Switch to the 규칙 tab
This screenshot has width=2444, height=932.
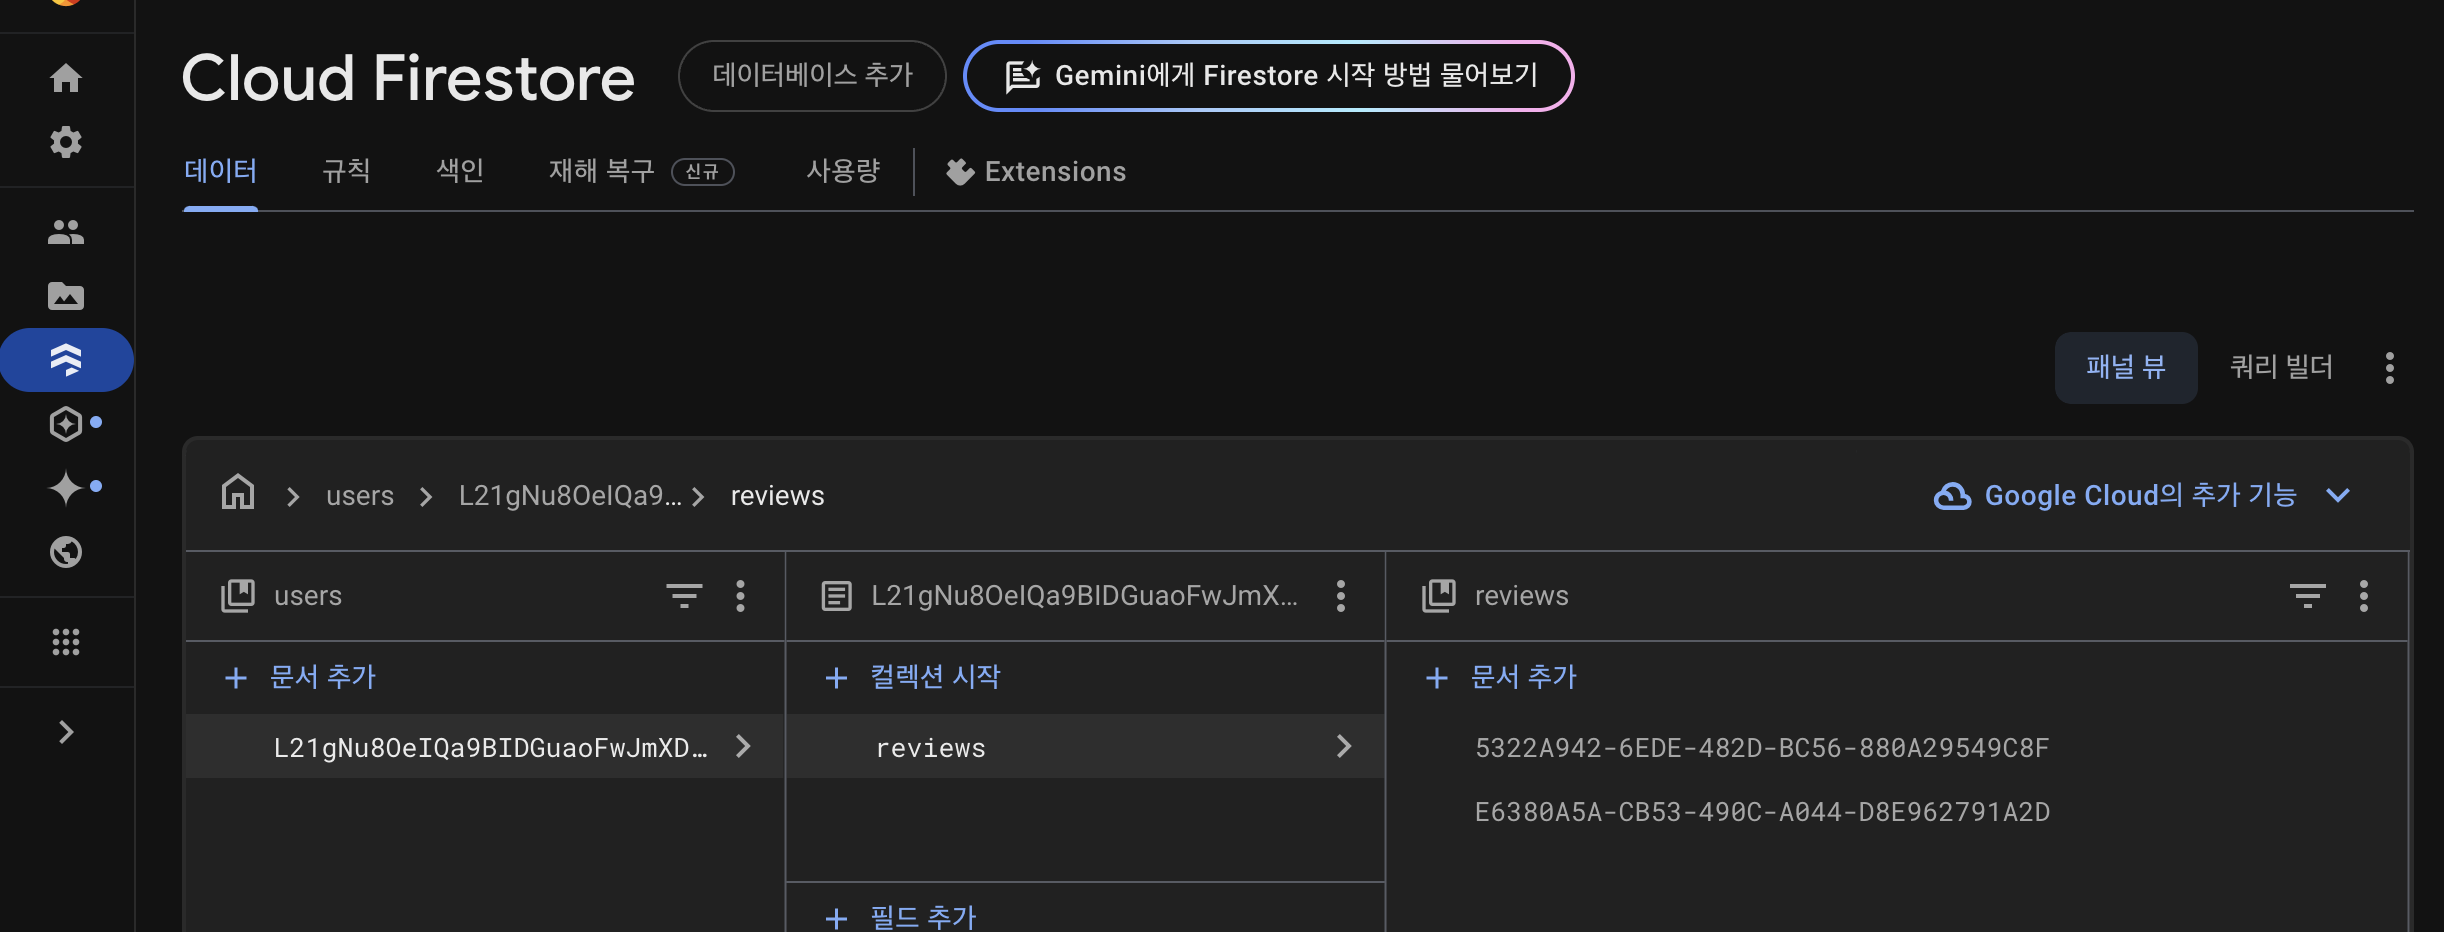(x=346, y=171)
